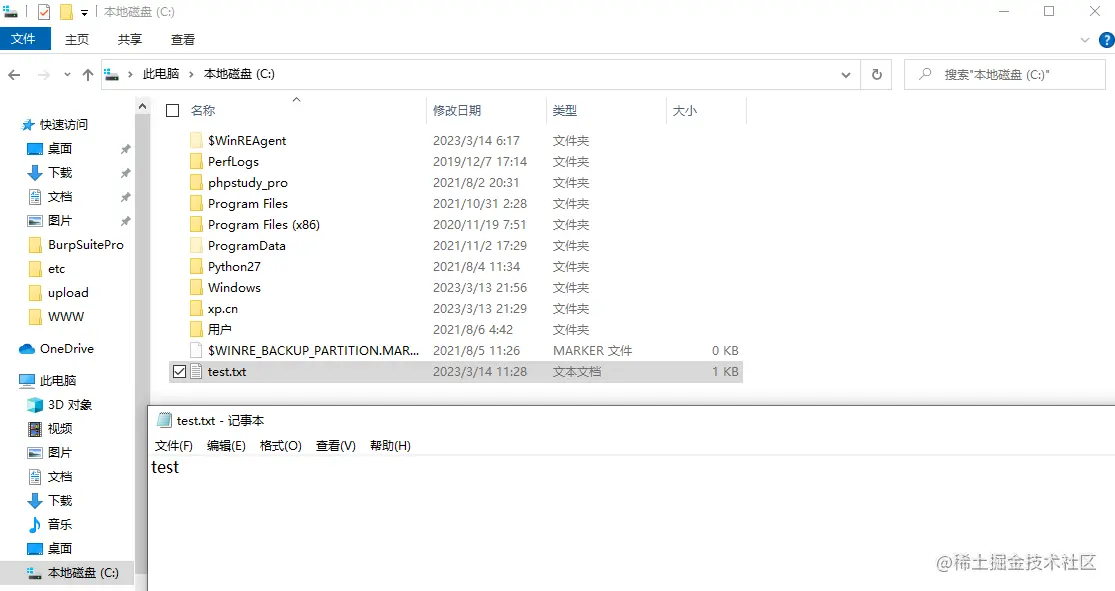Open recent locations dropdown arrow
Image resolution: width=1115 pixels, height=591 pixels.
coord(67,75)
